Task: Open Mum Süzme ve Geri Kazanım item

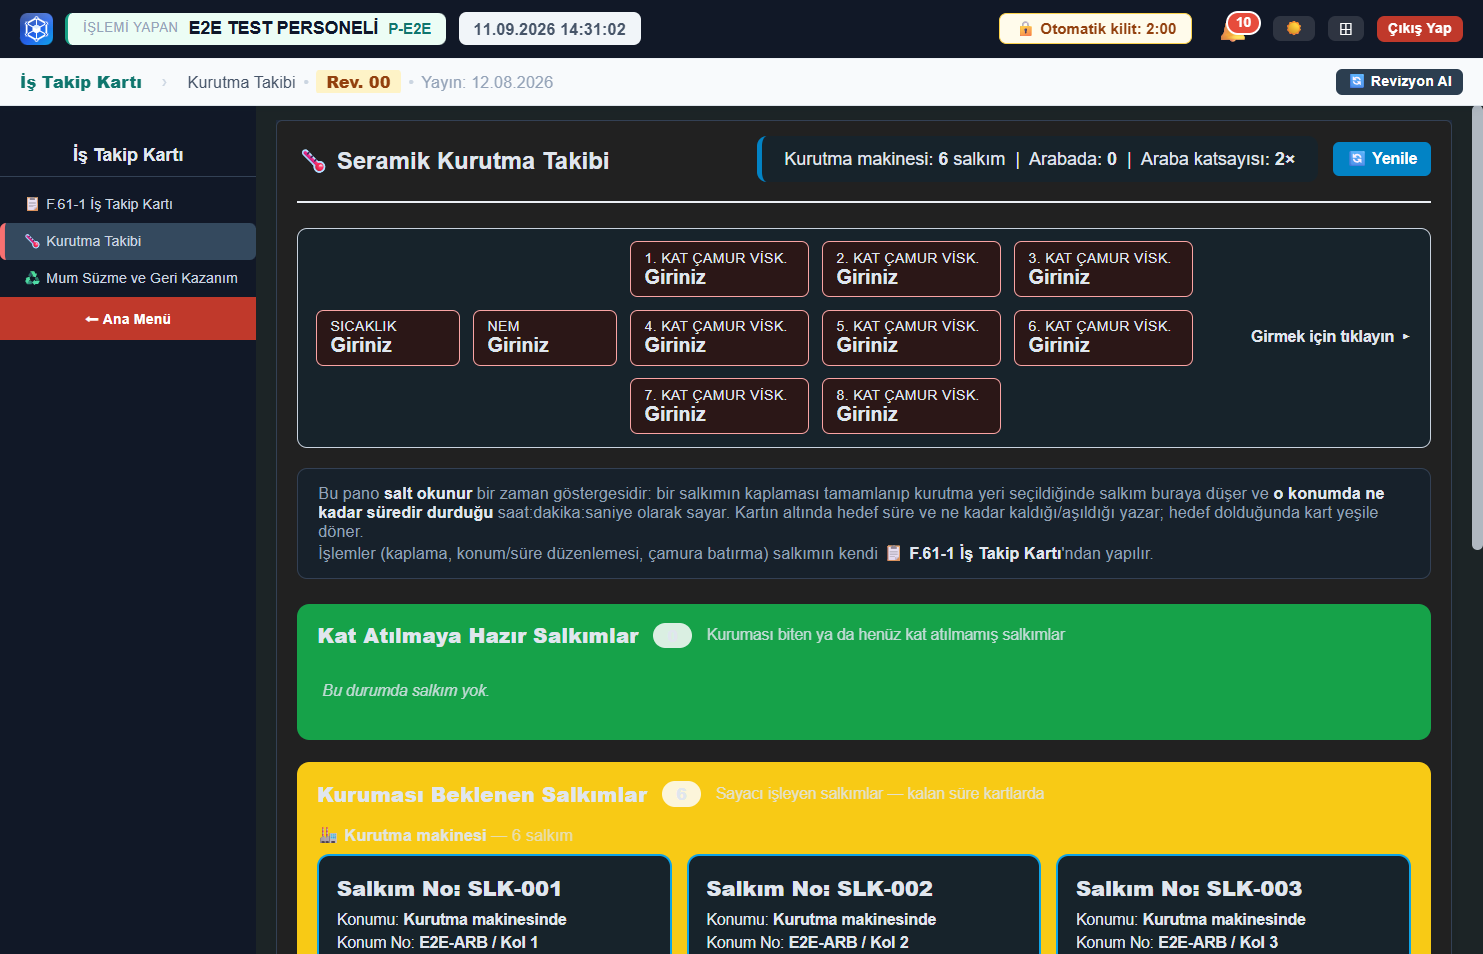Action: click(x=128, y=278)
